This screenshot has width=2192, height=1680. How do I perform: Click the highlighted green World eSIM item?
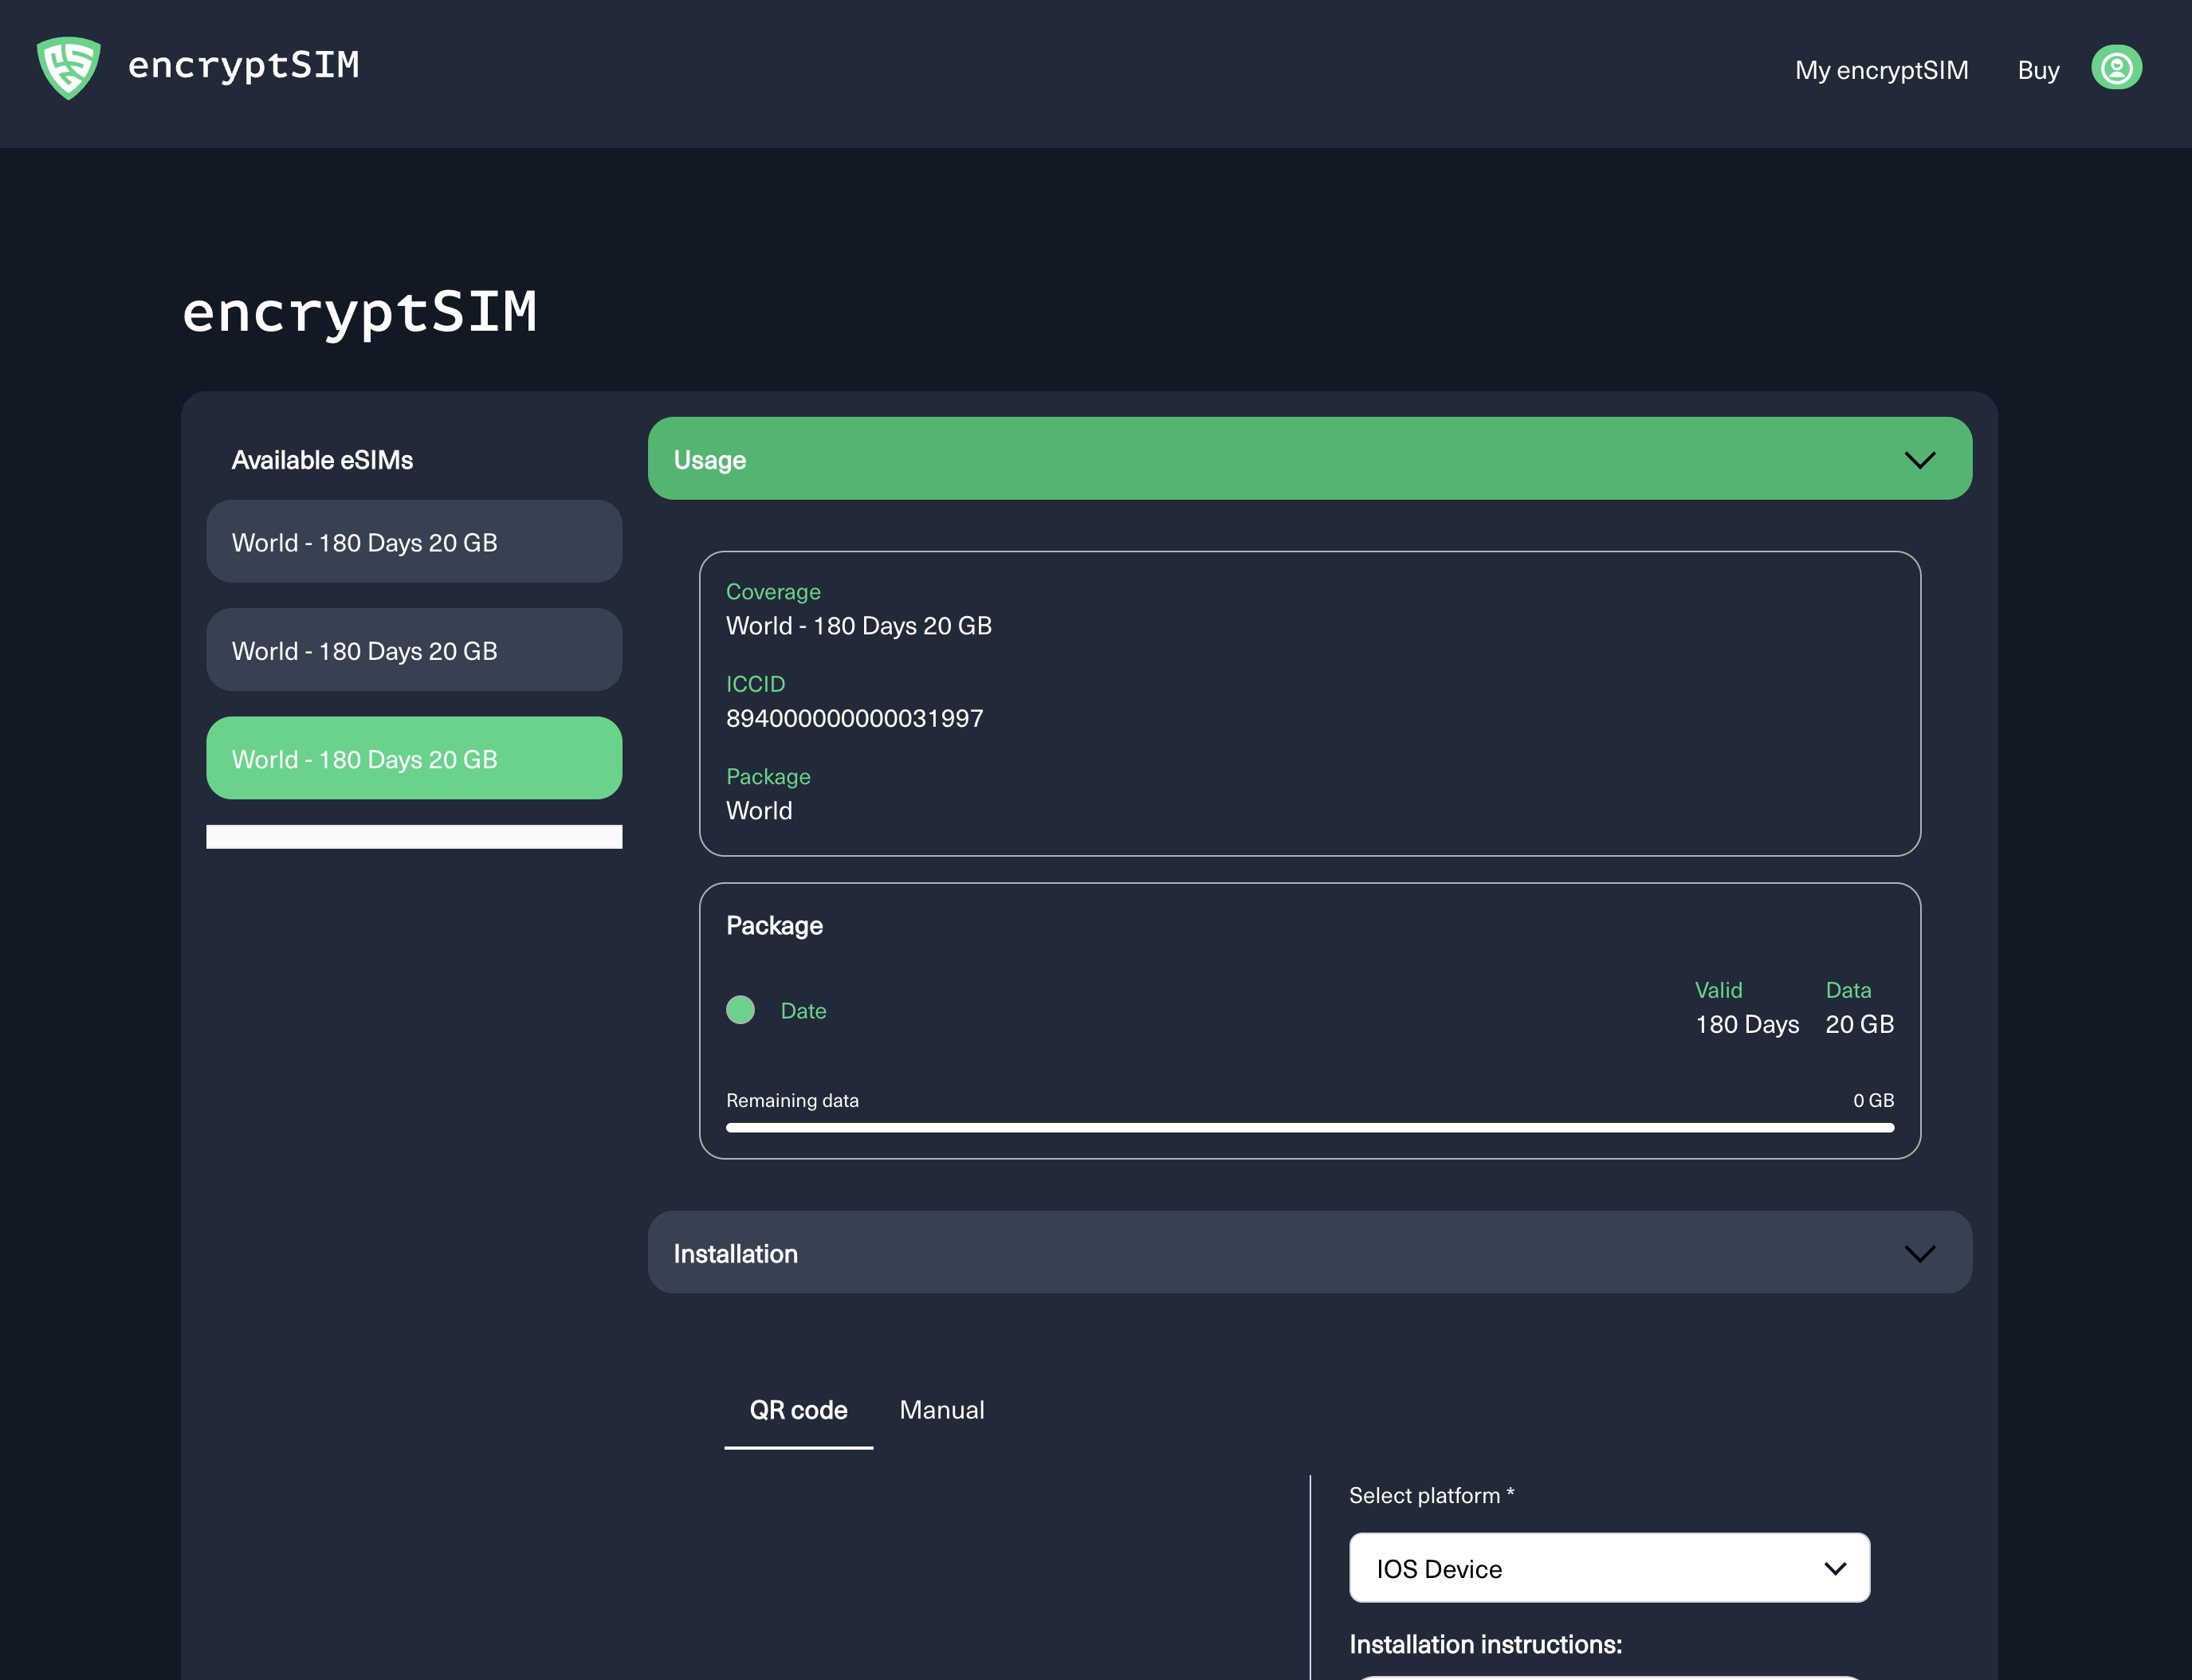(414, 759)
